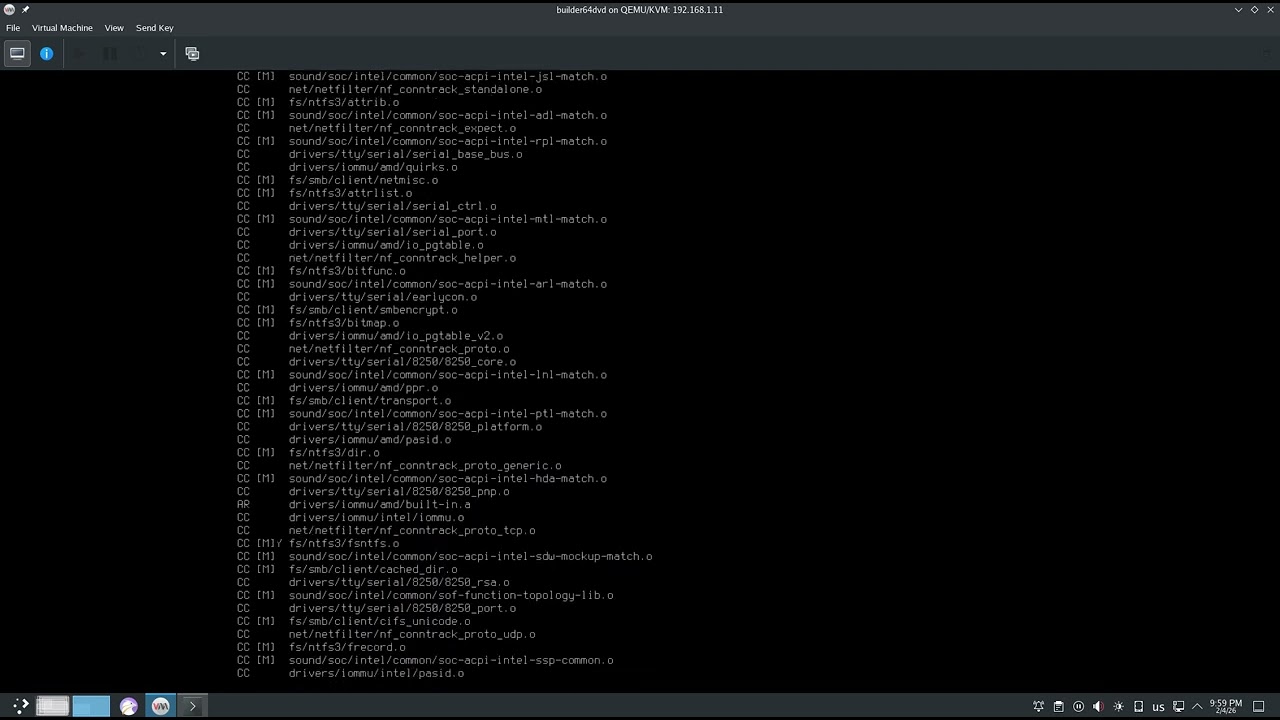
Task: Click the media player pause tray icon
Action: click(1078, 706)
